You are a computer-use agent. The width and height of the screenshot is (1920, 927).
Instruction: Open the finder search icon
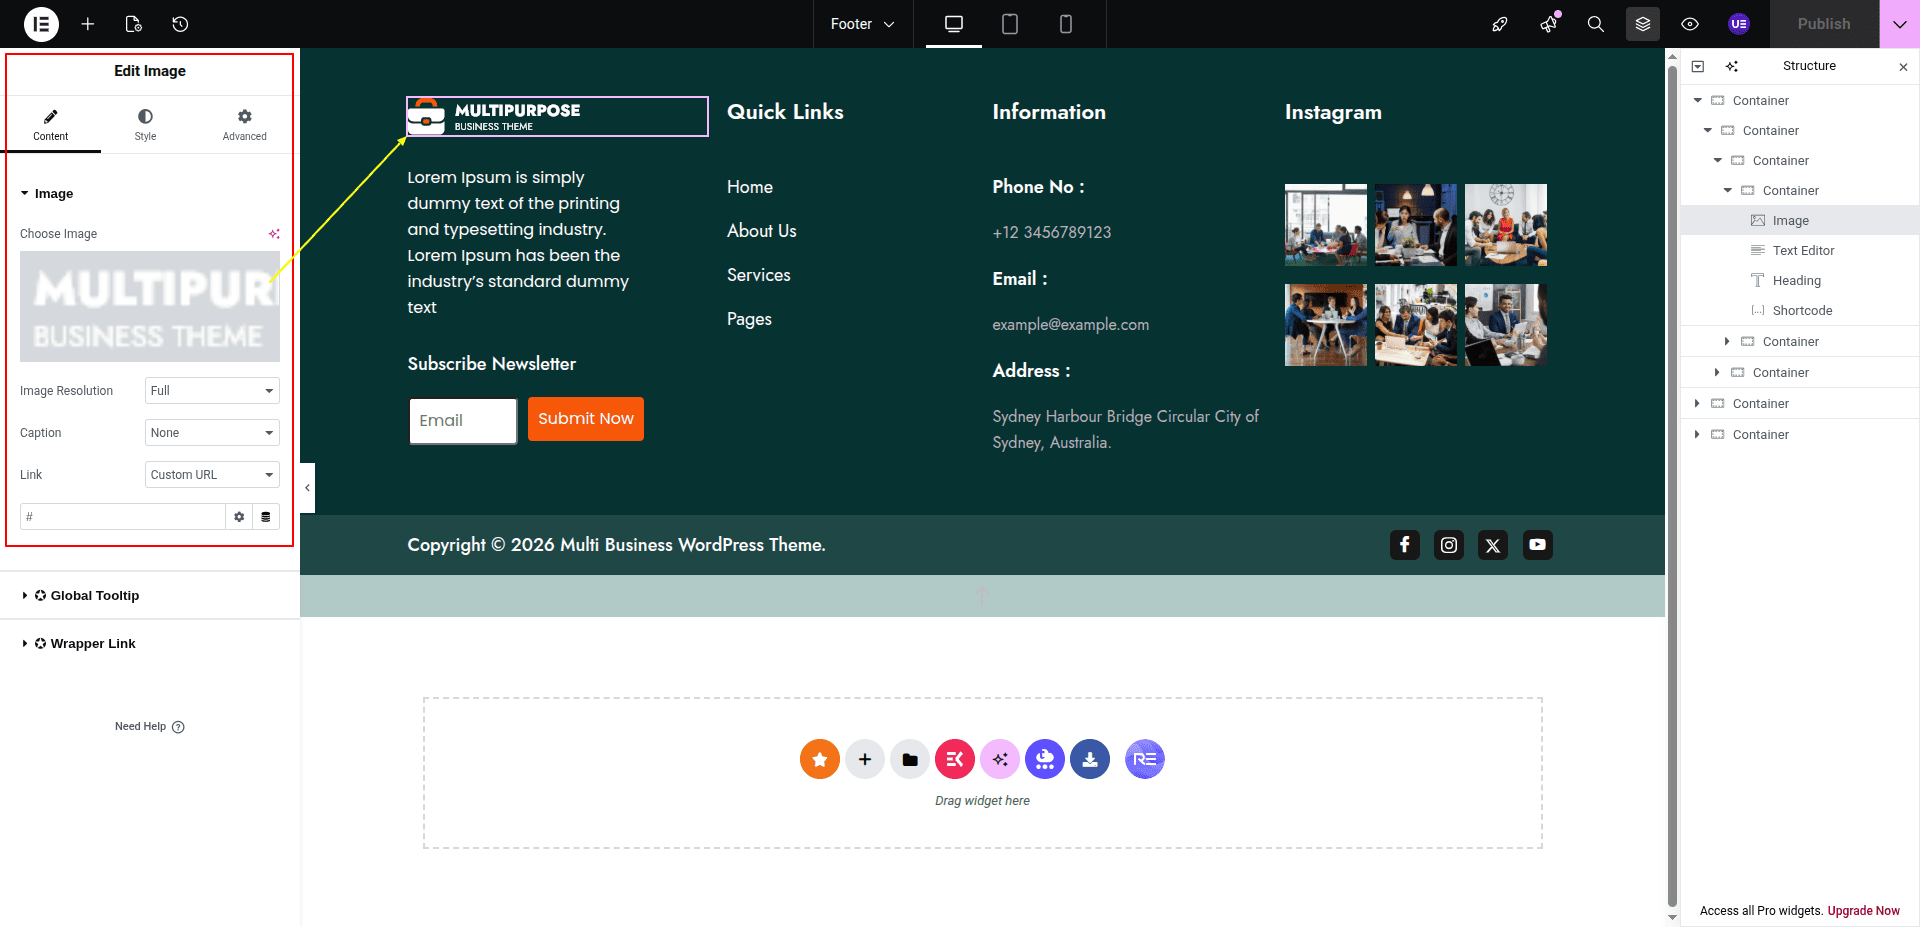(1596, 24)
